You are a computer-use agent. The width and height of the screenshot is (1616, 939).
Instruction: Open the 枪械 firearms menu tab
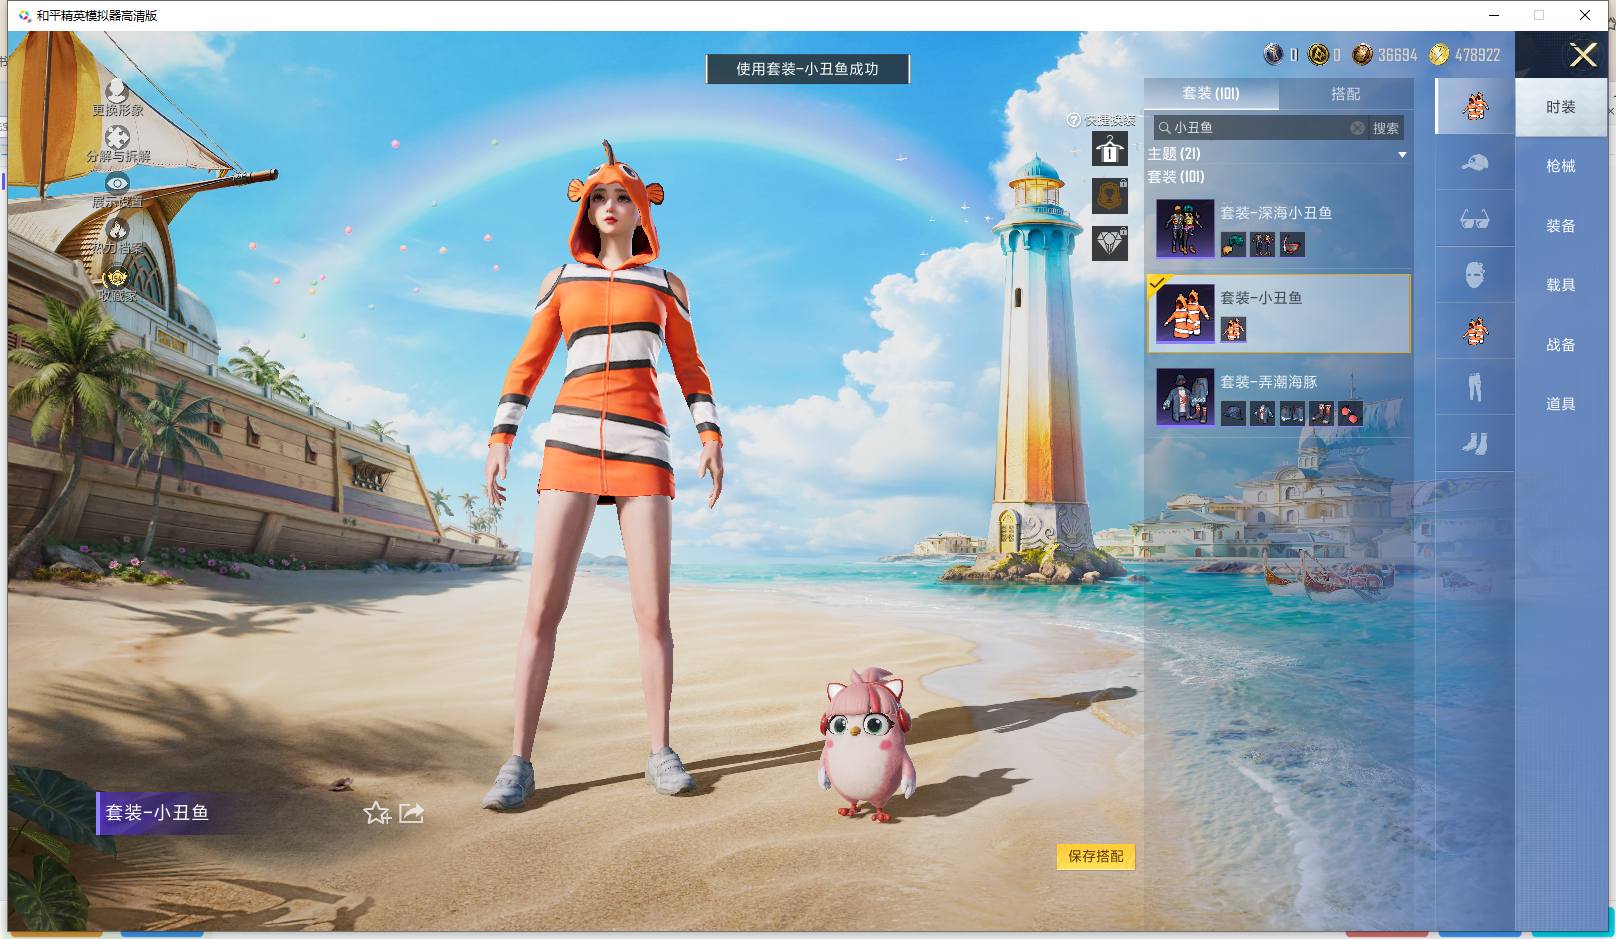[1560, 166]
